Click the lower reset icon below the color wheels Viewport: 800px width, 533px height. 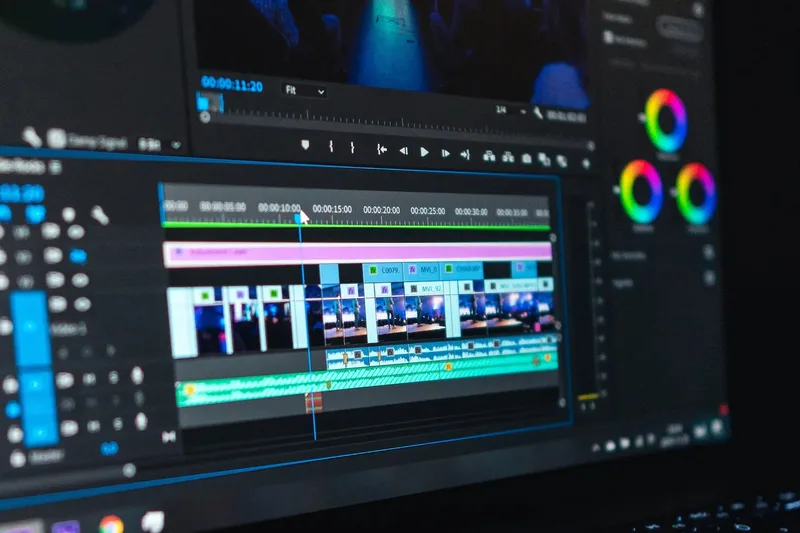pyautogui.click(x=710, y=278)
